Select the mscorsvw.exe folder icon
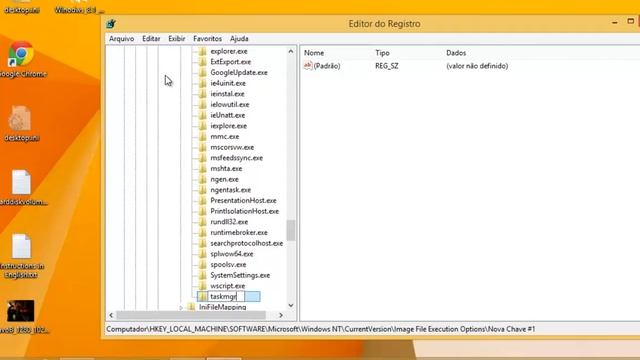This screenshot has width=640, height=360. (x=202, y=147)
